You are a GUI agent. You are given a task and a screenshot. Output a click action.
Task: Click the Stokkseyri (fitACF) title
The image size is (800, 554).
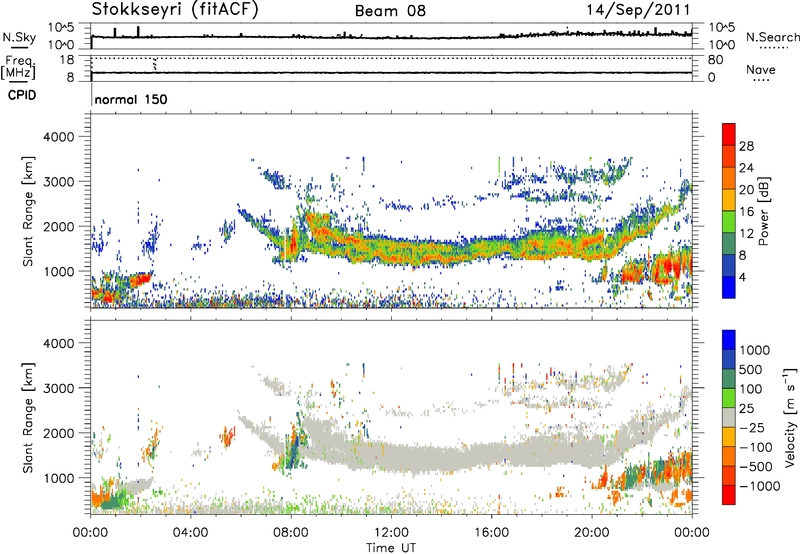point(175,9)
